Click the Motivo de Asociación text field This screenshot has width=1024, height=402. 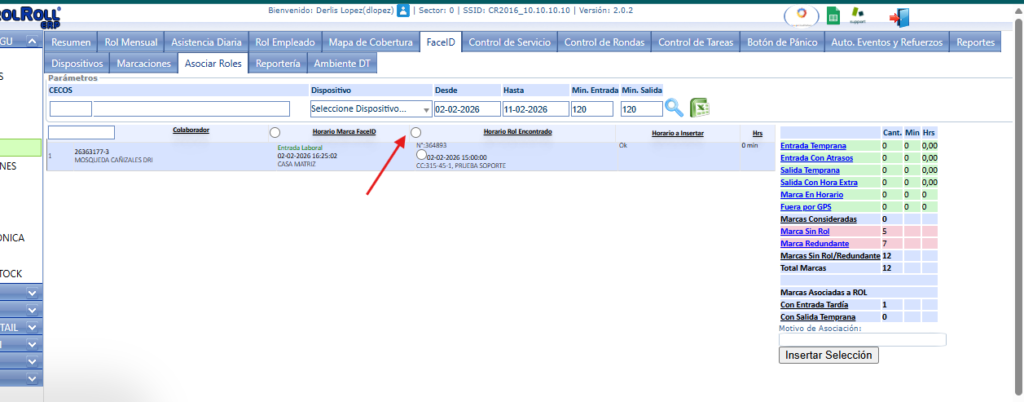click(862, 339)
